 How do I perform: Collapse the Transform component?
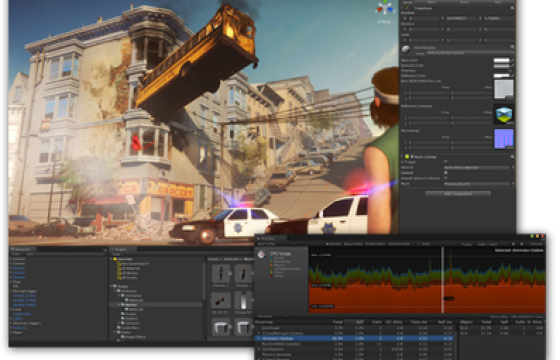coord(402,8)
